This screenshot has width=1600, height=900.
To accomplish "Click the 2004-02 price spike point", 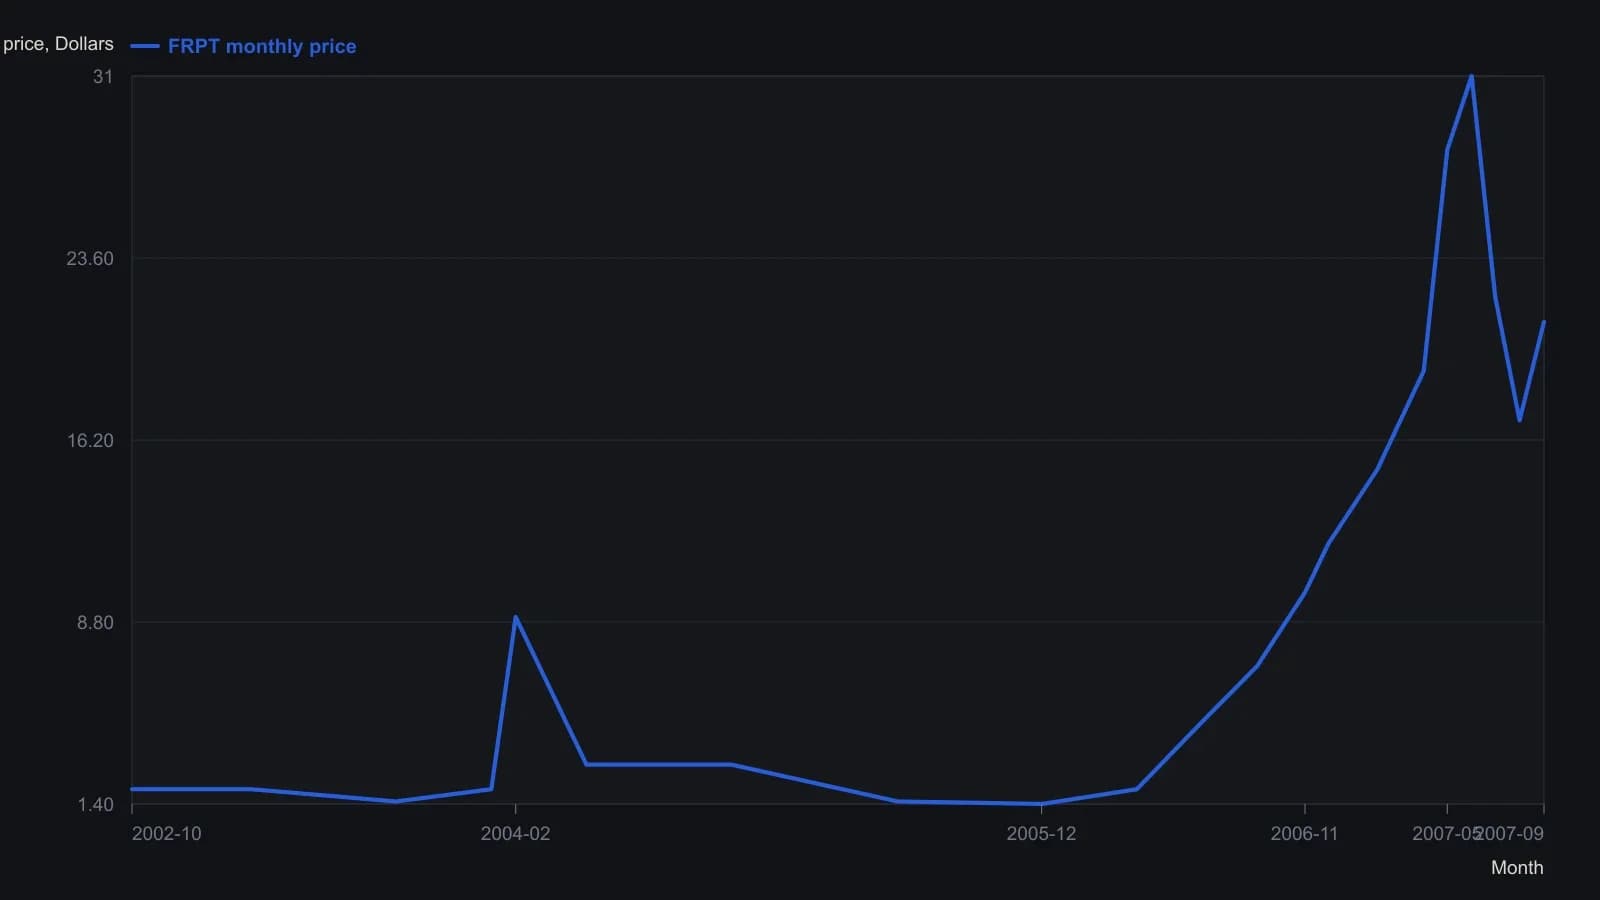I will pyautogui.click(x=515, y=617).
